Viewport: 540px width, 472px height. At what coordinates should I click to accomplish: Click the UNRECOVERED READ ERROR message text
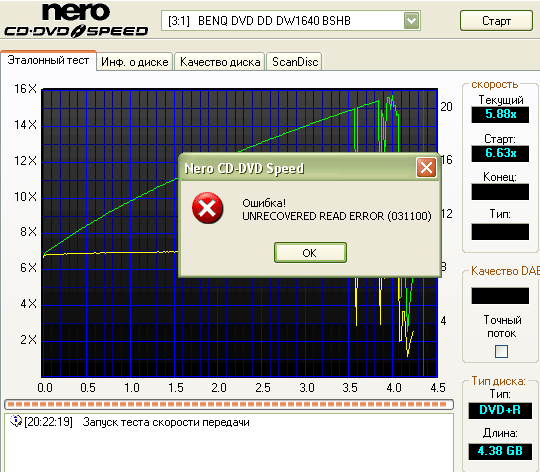[336, 216]
